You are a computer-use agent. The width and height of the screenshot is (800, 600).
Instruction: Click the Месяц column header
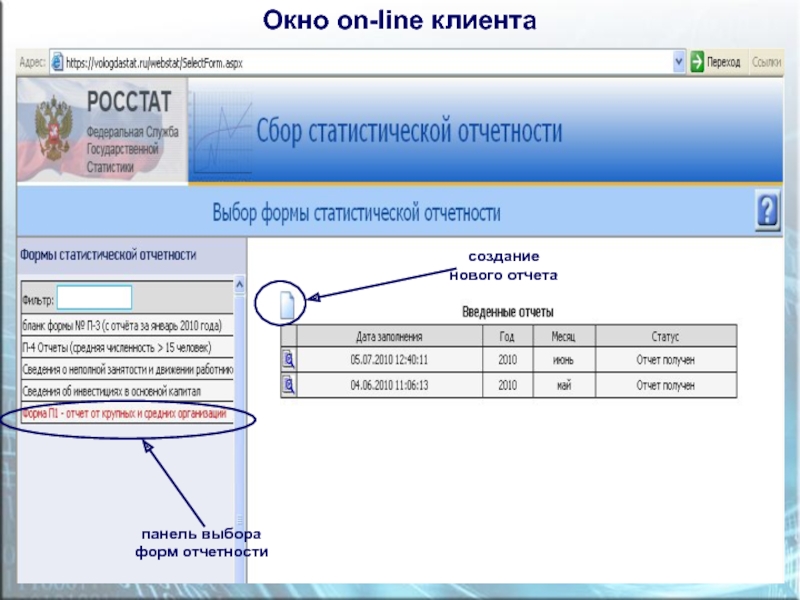coord(564,336)
